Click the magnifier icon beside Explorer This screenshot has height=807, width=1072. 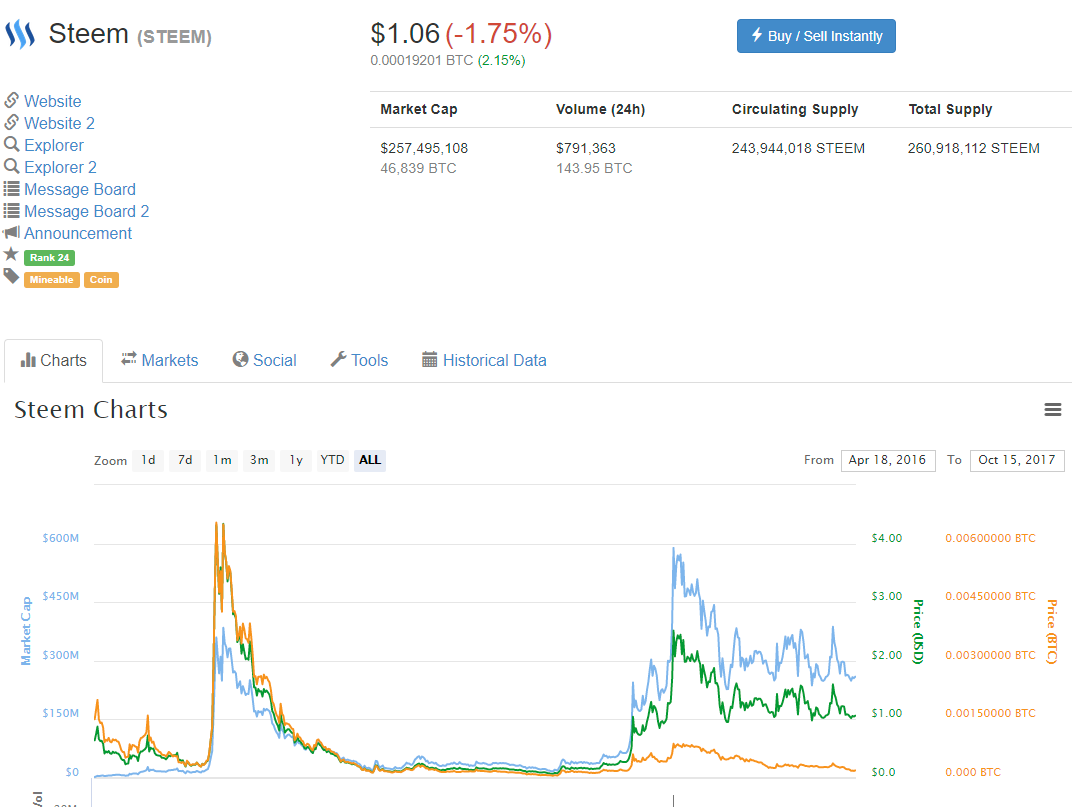[12, 144]
